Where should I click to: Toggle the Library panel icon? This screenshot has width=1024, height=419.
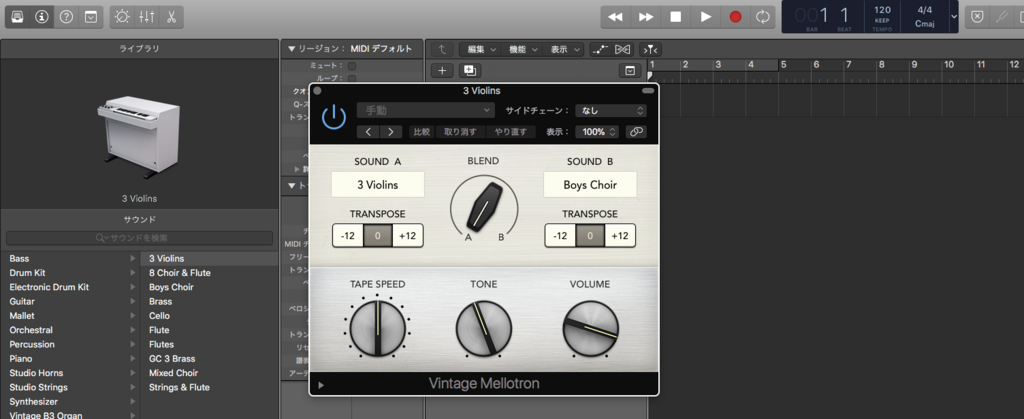[18, 17]
